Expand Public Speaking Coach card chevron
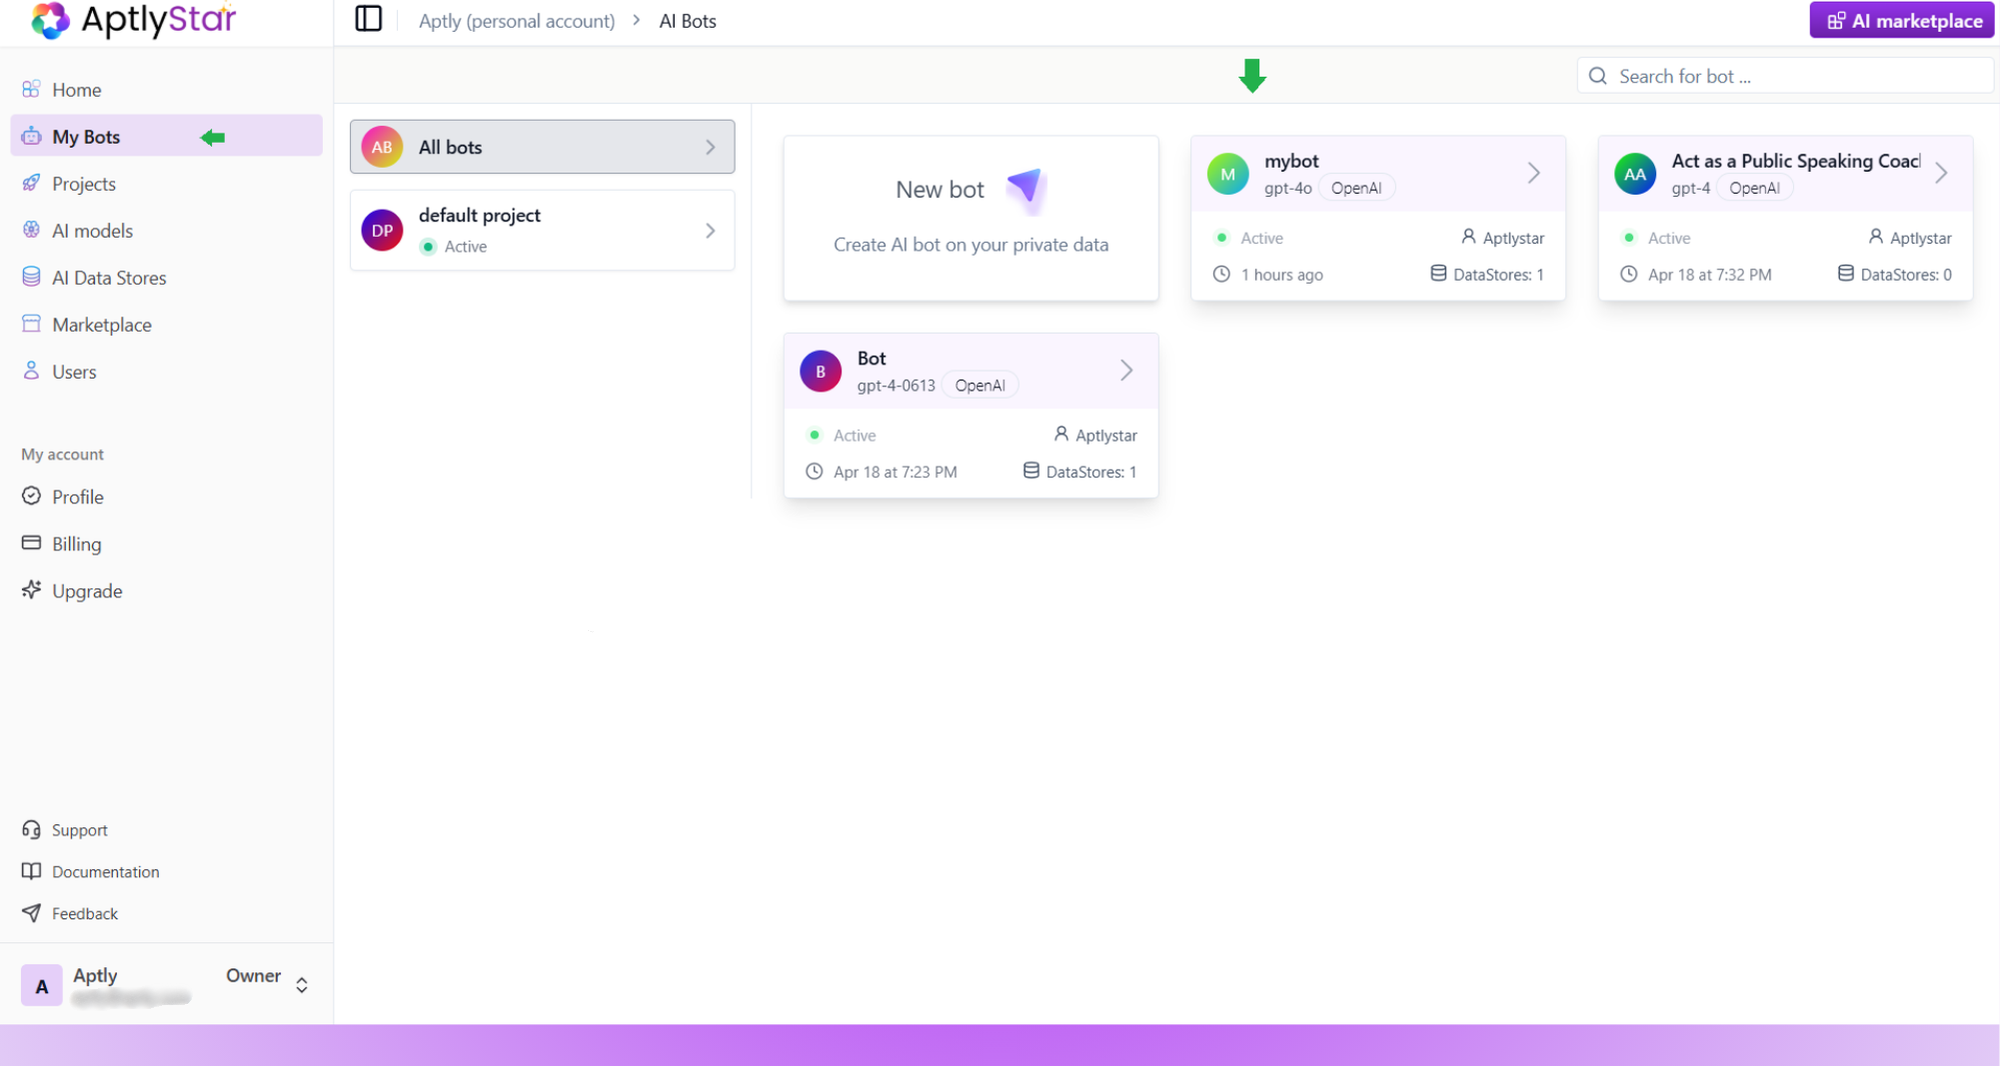Image resolution: width=2000 pixels, height=1066 pixels. point(1941,173)
